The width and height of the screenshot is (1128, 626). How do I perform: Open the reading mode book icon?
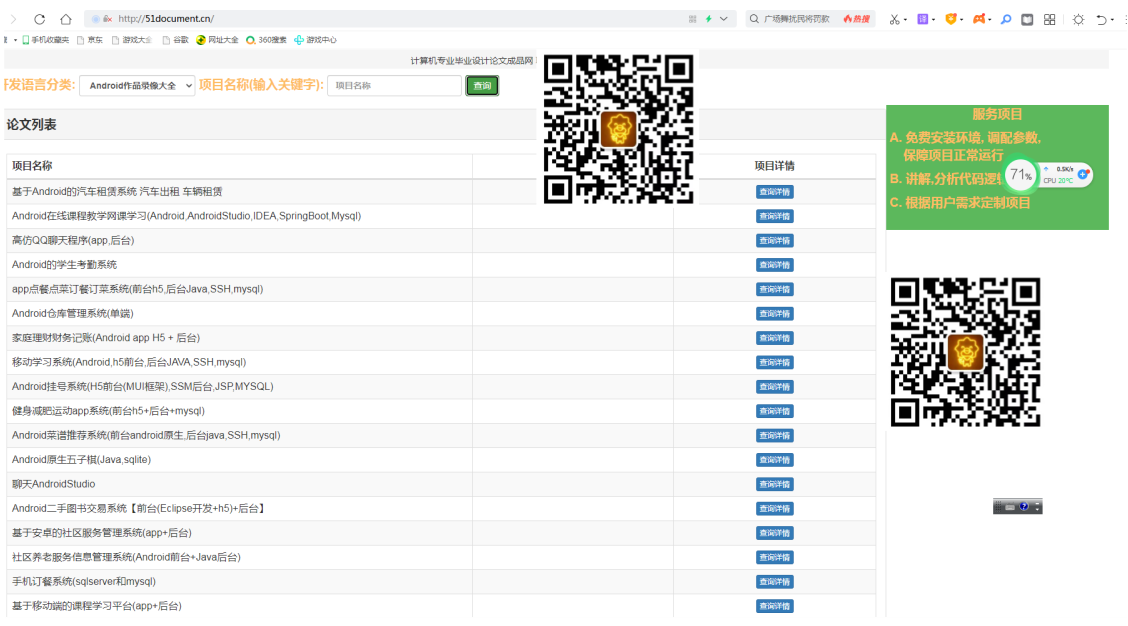(1027, 19)
